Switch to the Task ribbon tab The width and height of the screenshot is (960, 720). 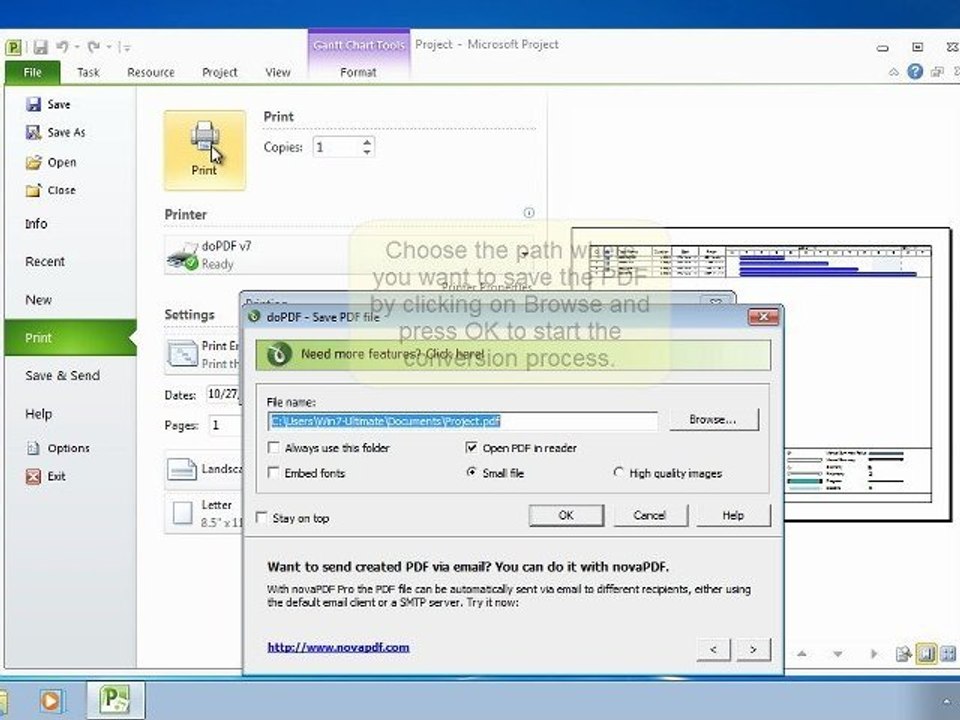88,72
